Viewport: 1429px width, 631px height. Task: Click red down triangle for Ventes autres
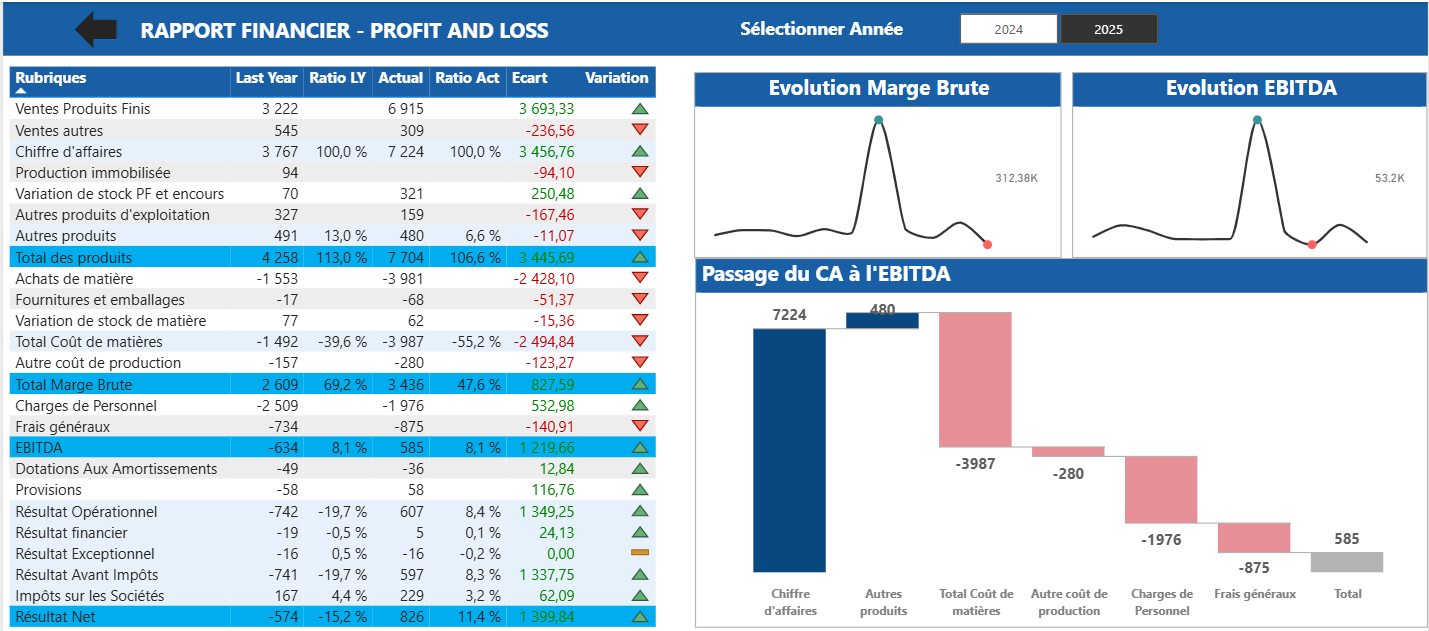pos(640,130)
